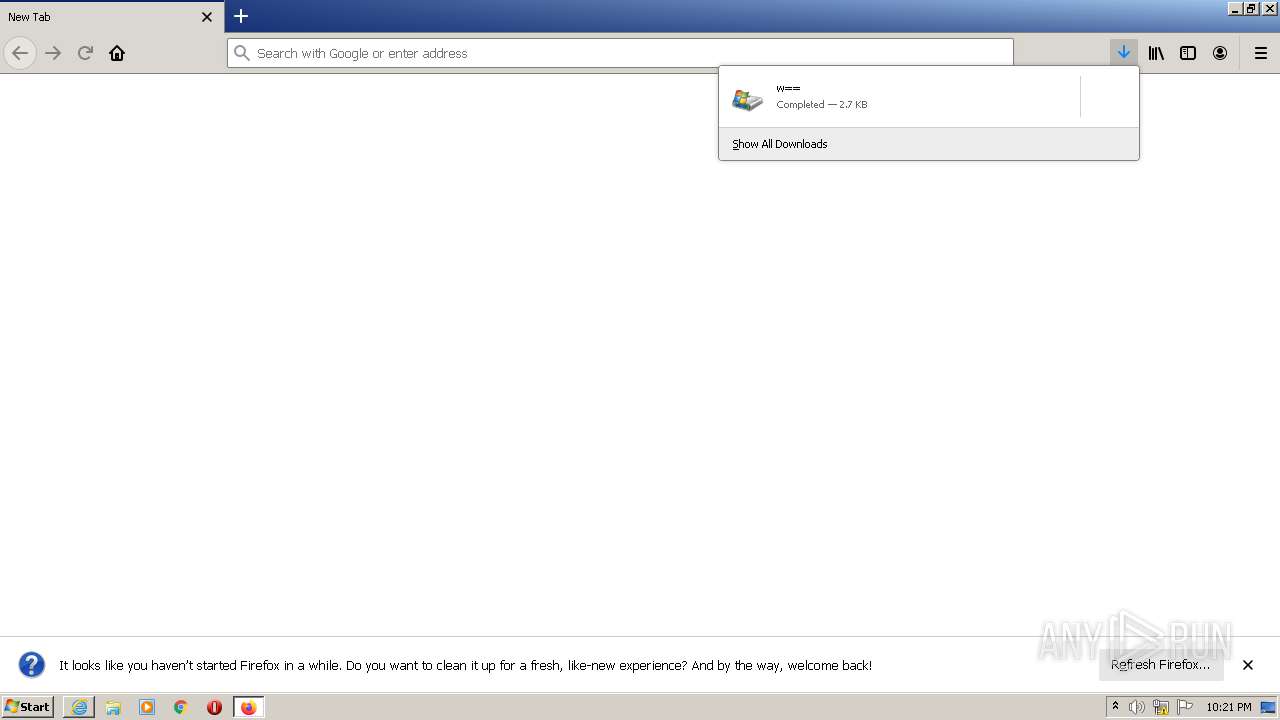Open Action Center flag icon

coord(1185,707)
